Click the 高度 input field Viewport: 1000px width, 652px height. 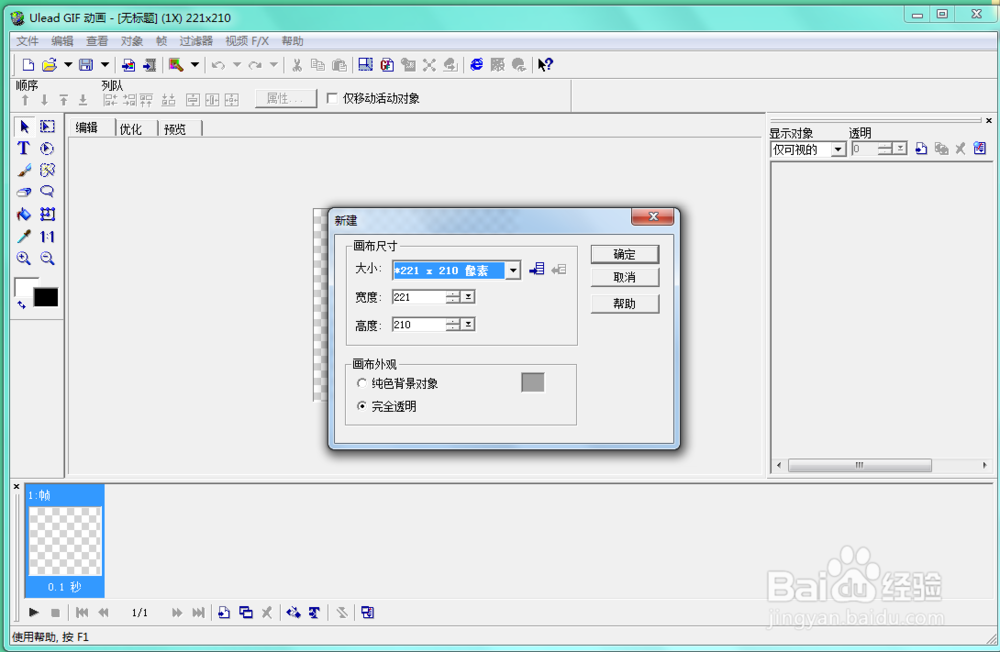point(418,325)
